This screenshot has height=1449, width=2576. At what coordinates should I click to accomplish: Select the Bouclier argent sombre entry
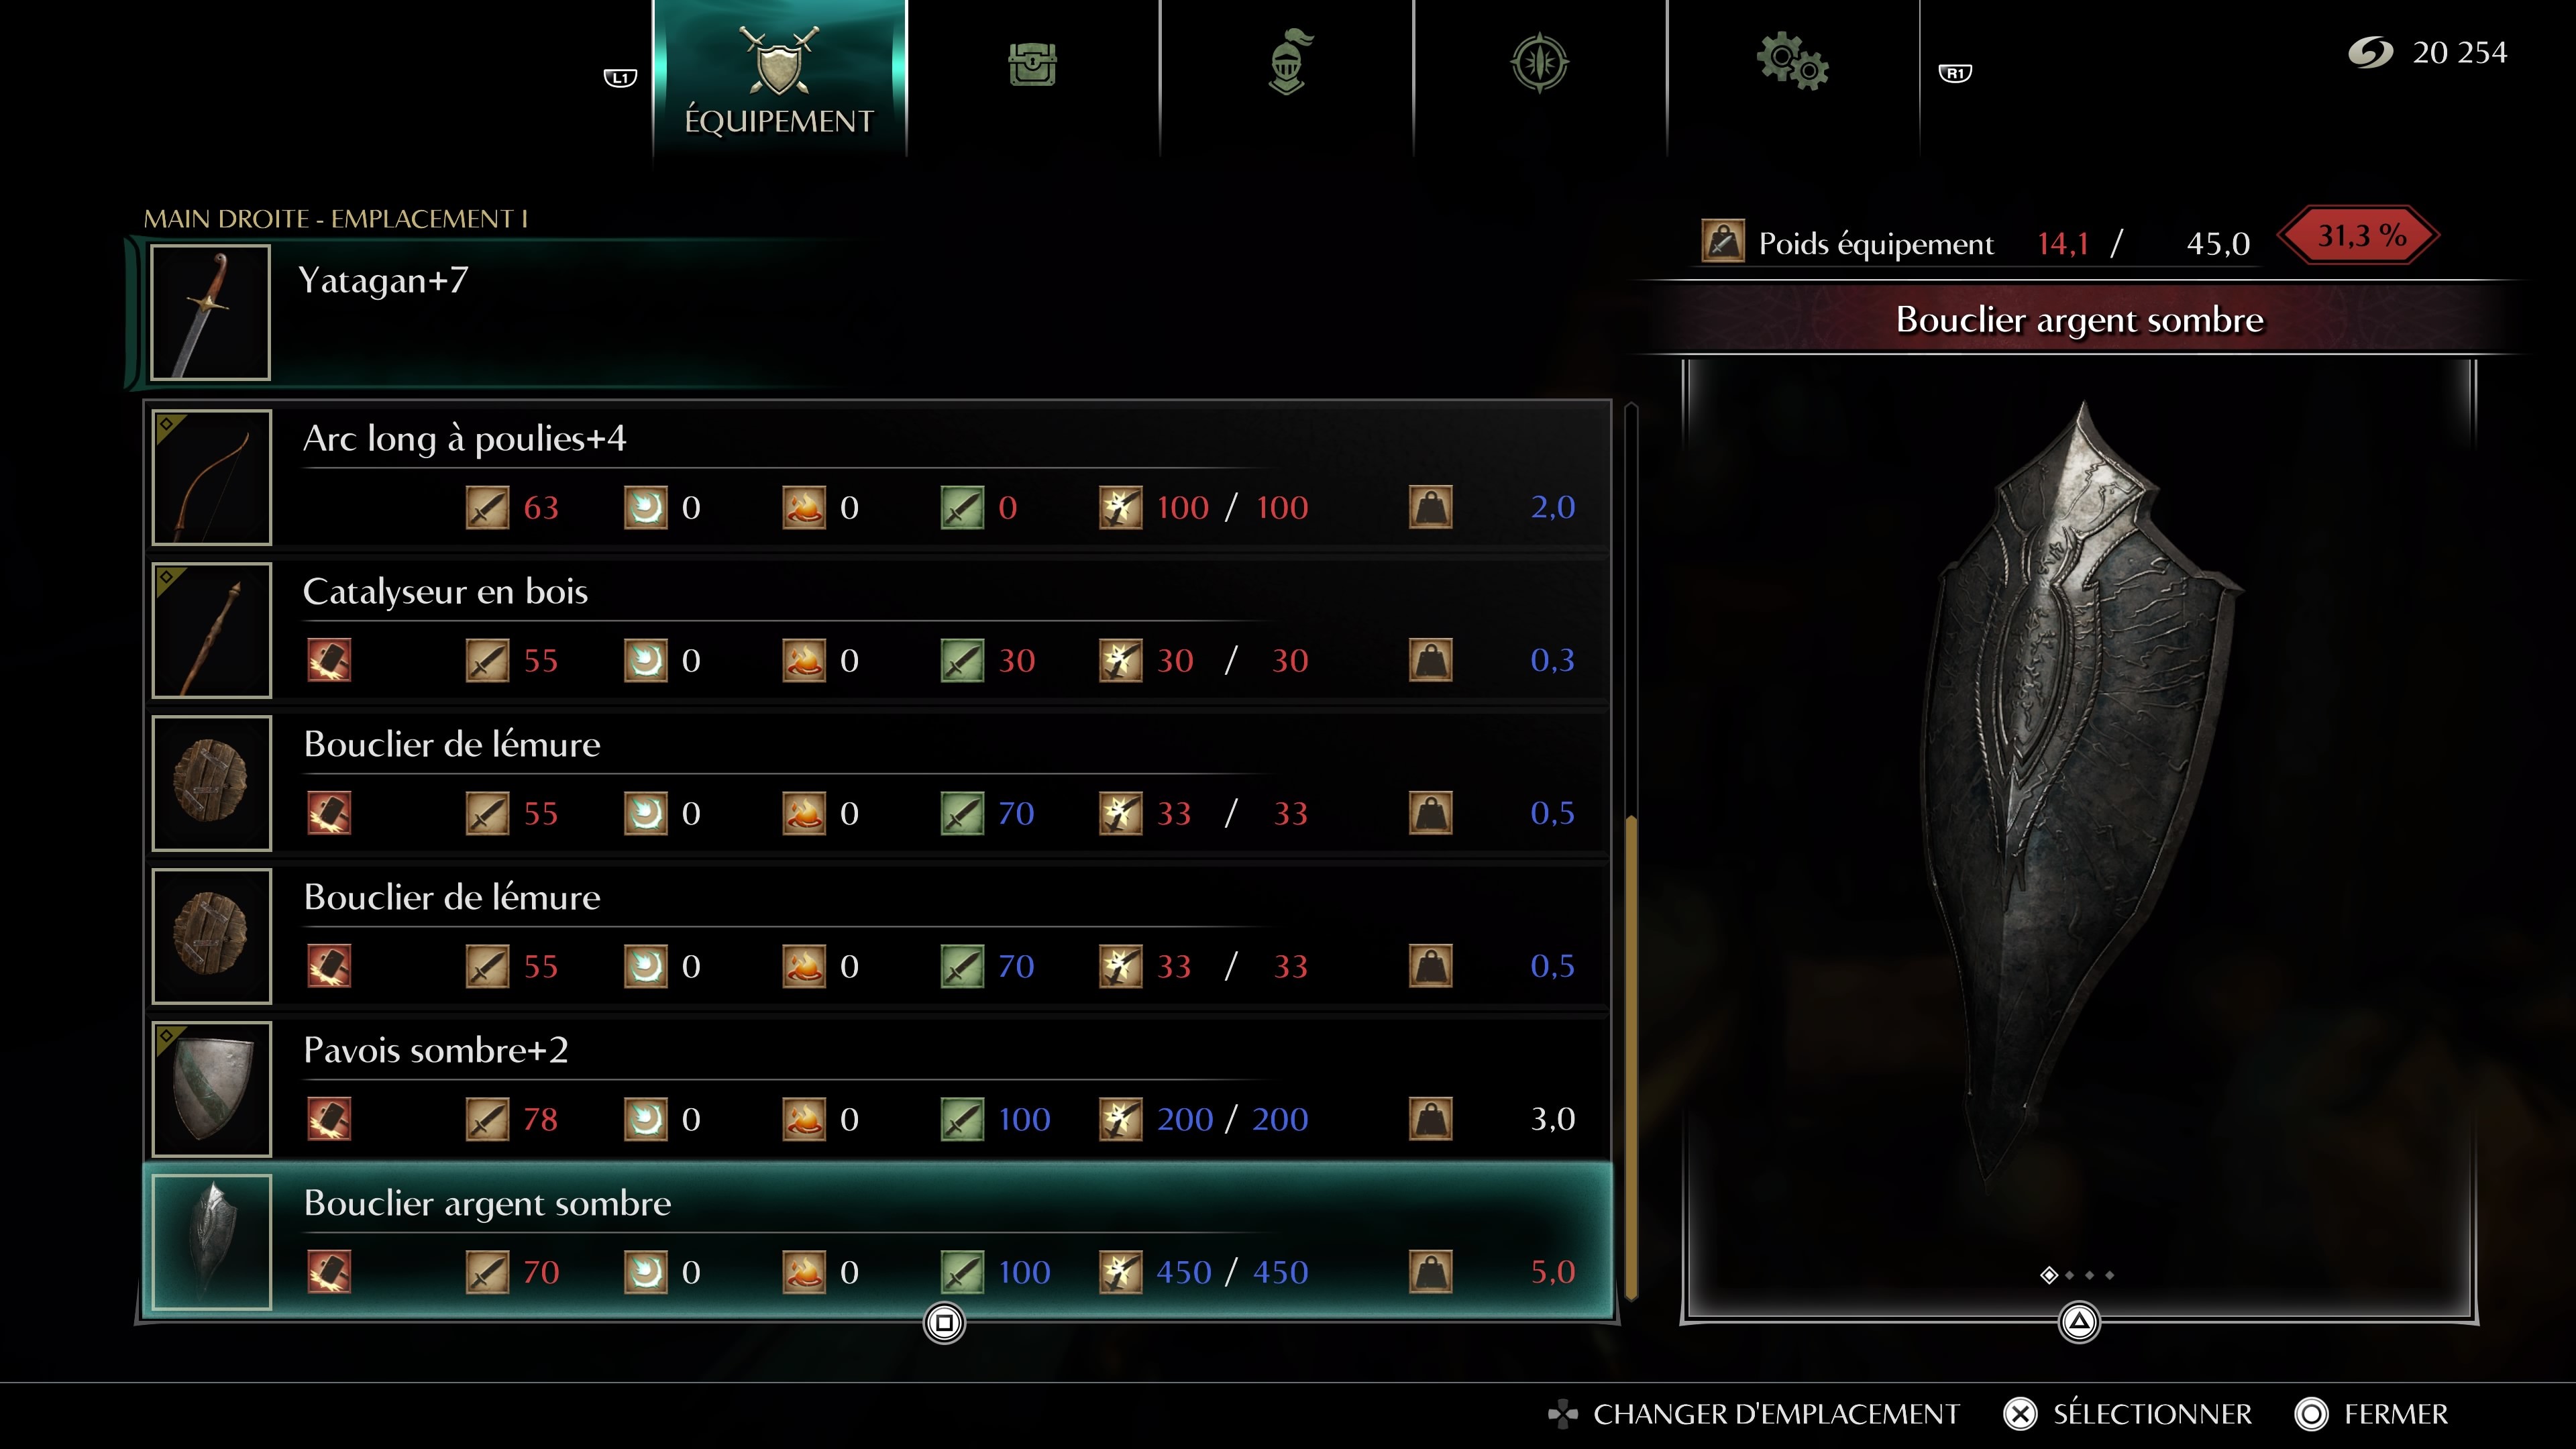click(878, 1242)
